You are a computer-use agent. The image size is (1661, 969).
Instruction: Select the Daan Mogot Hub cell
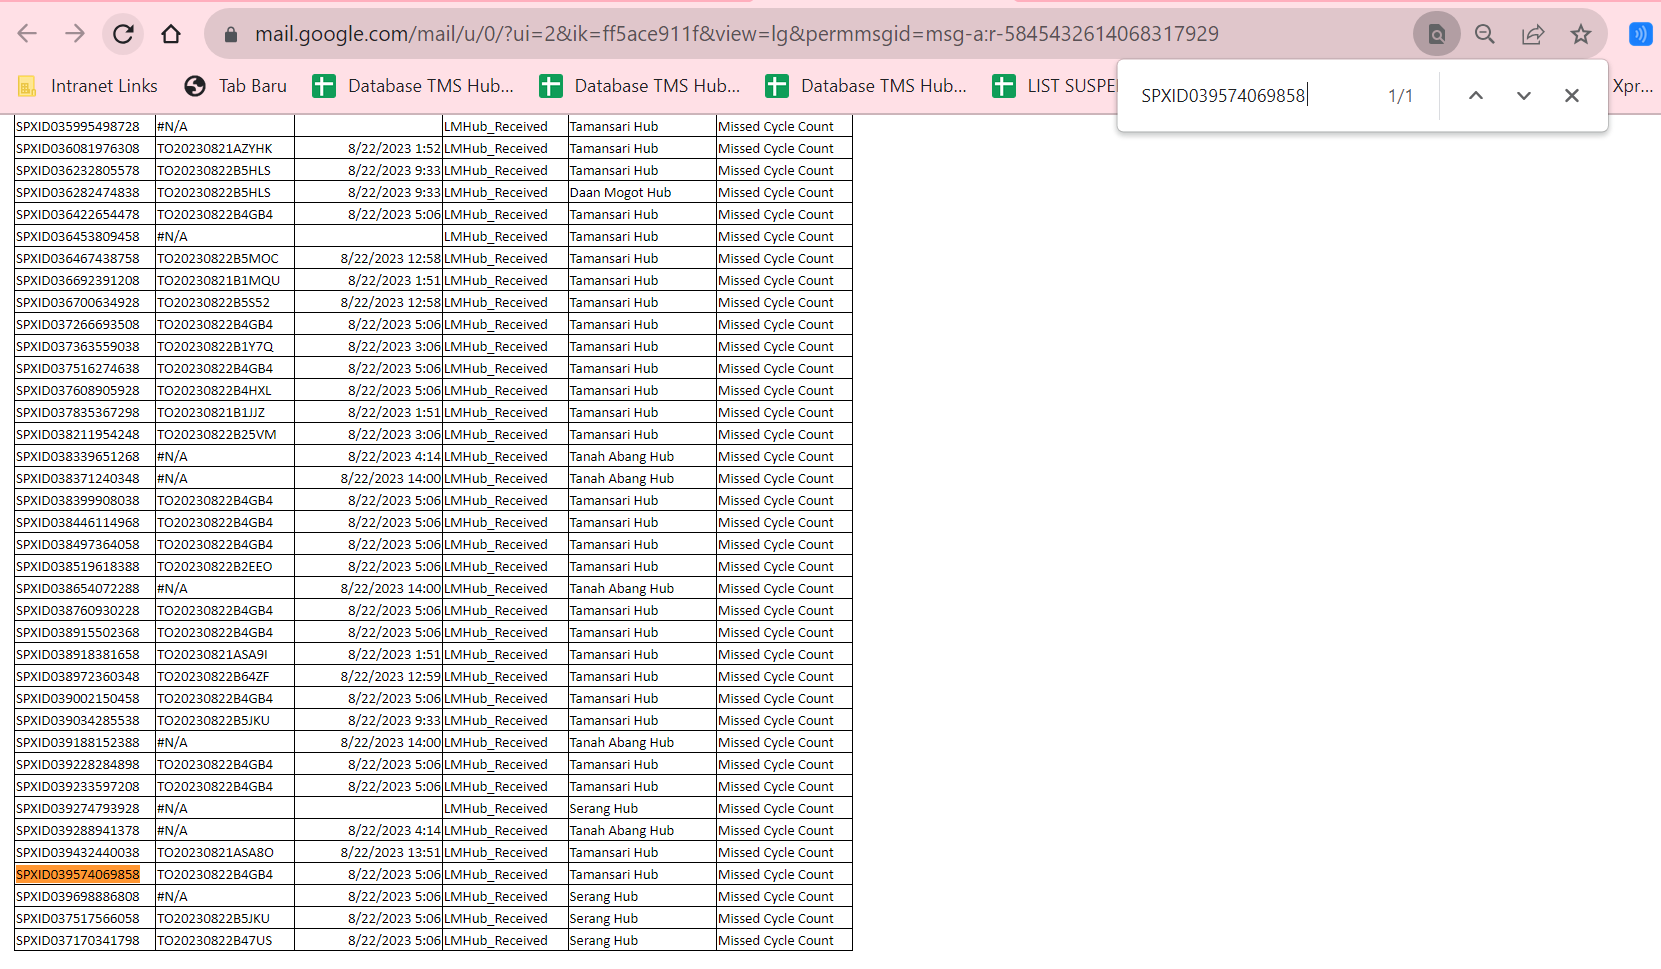[x=642, y=192]
